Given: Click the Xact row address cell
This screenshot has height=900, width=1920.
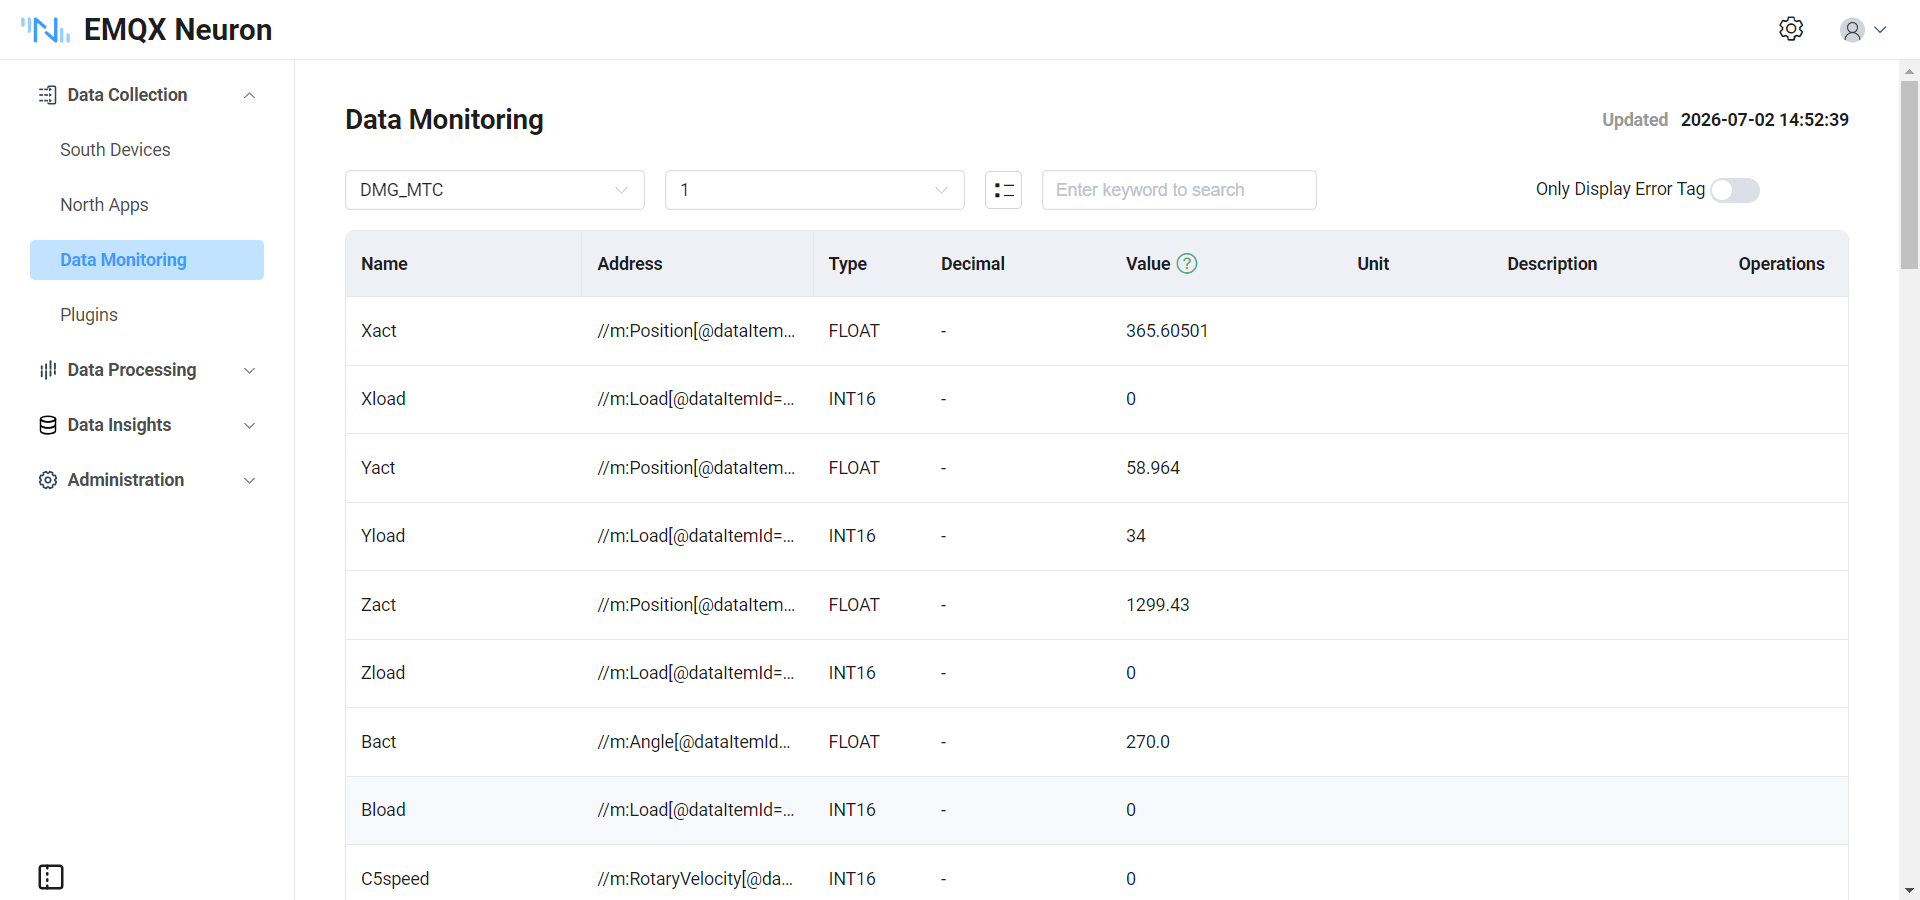Looking at the screenshot, I should [696, 331].
